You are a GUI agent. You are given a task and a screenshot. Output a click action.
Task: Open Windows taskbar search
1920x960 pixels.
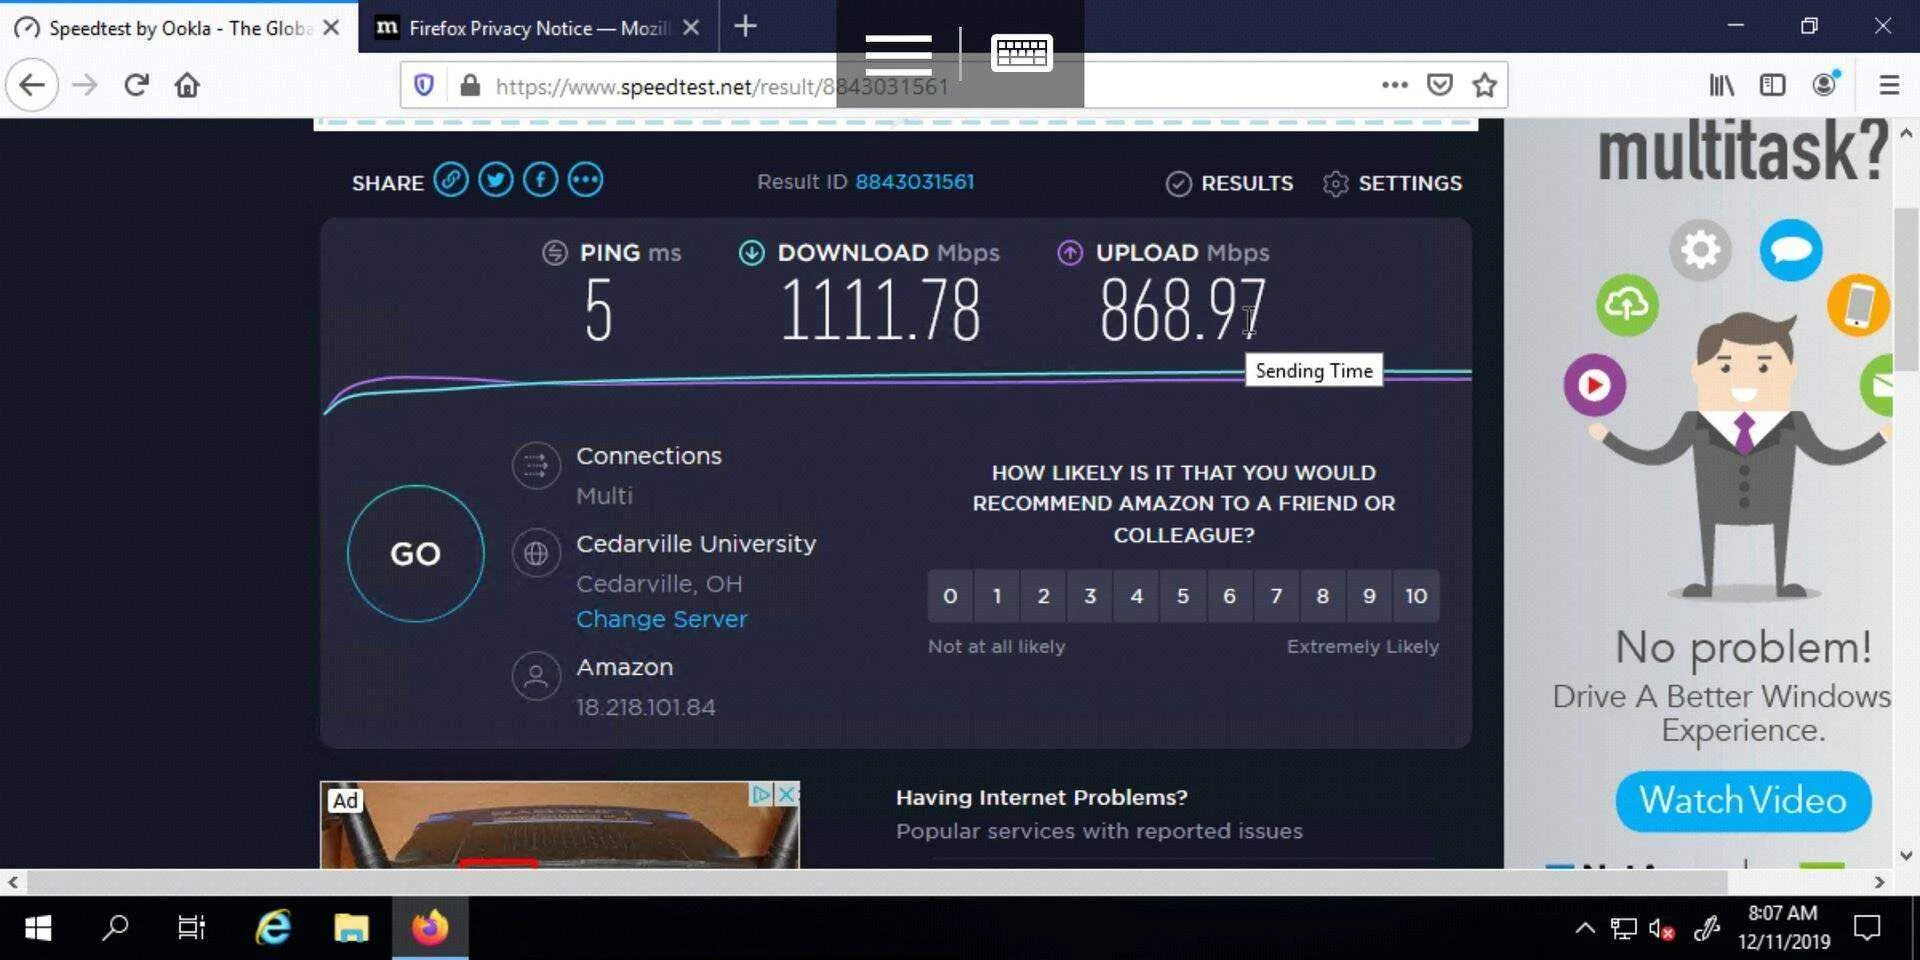[115, 928]
